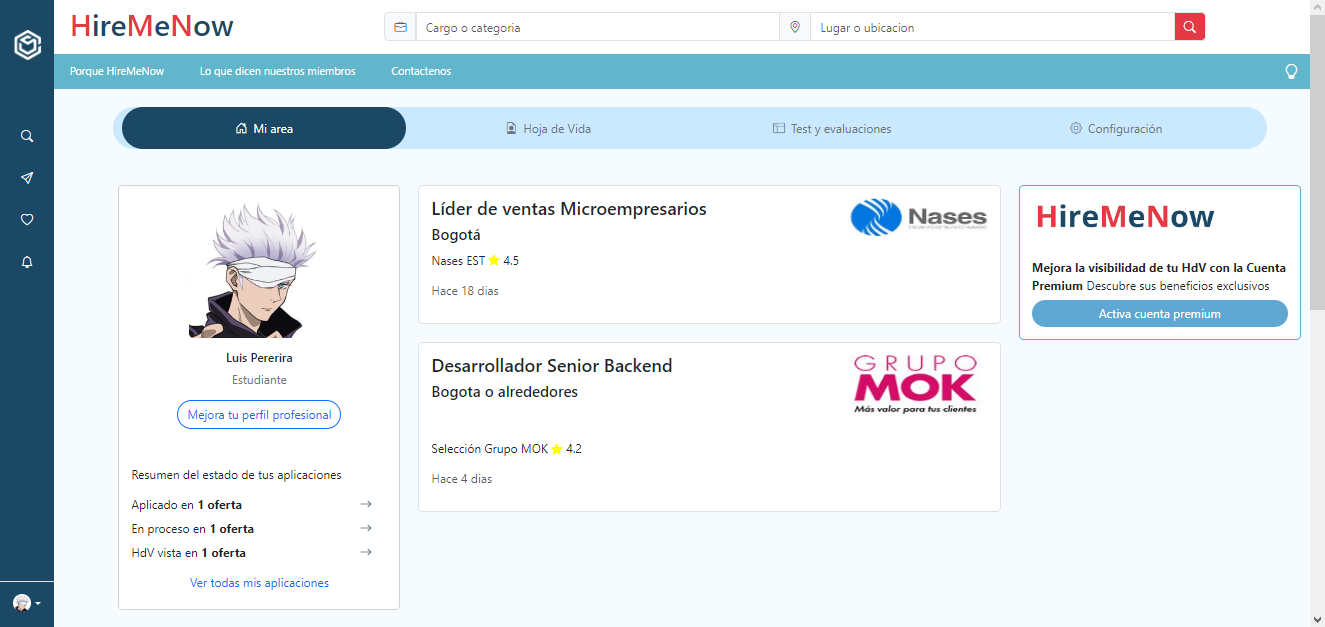Click scrollbar down arrow
This screenshot has width=1325, height=627.
pyautogui.click(x=1317, y=619)
